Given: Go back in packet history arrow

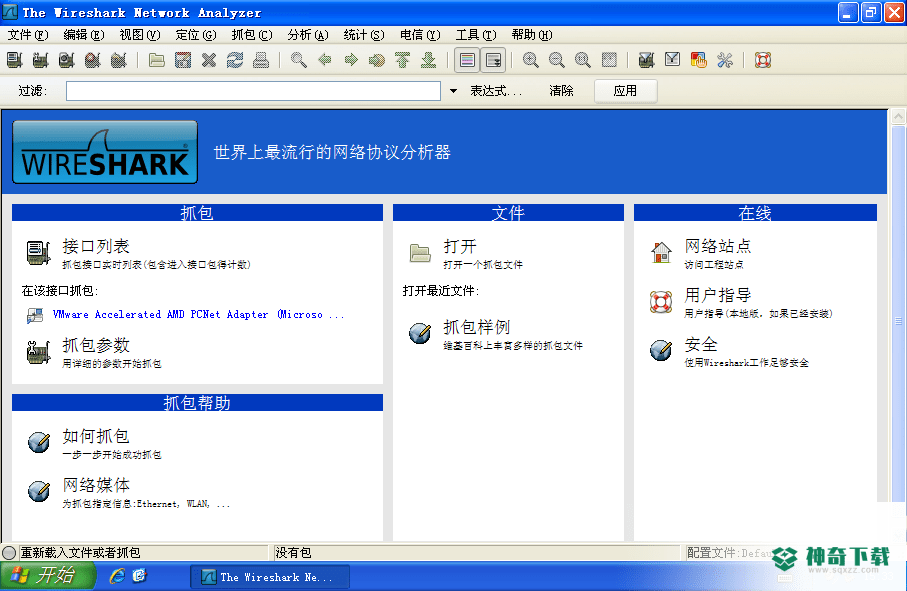Looking at the screenshot, I should point(325,60).
